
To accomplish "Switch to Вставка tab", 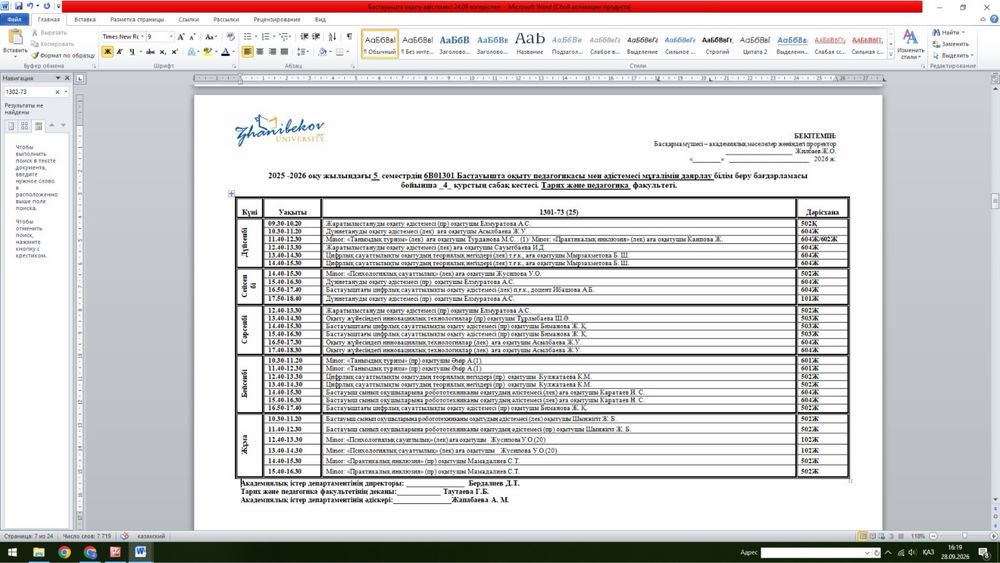I will tap(85, 20).
